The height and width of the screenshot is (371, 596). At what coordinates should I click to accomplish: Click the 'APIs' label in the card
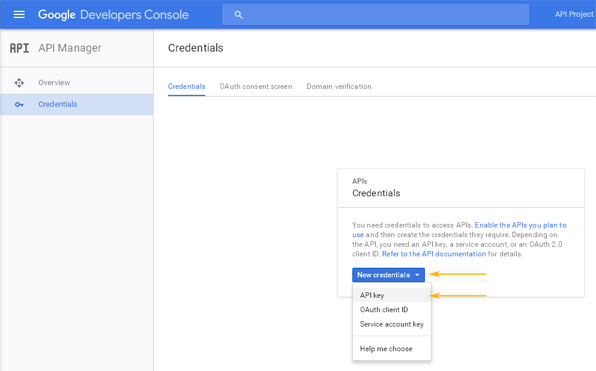360,181
